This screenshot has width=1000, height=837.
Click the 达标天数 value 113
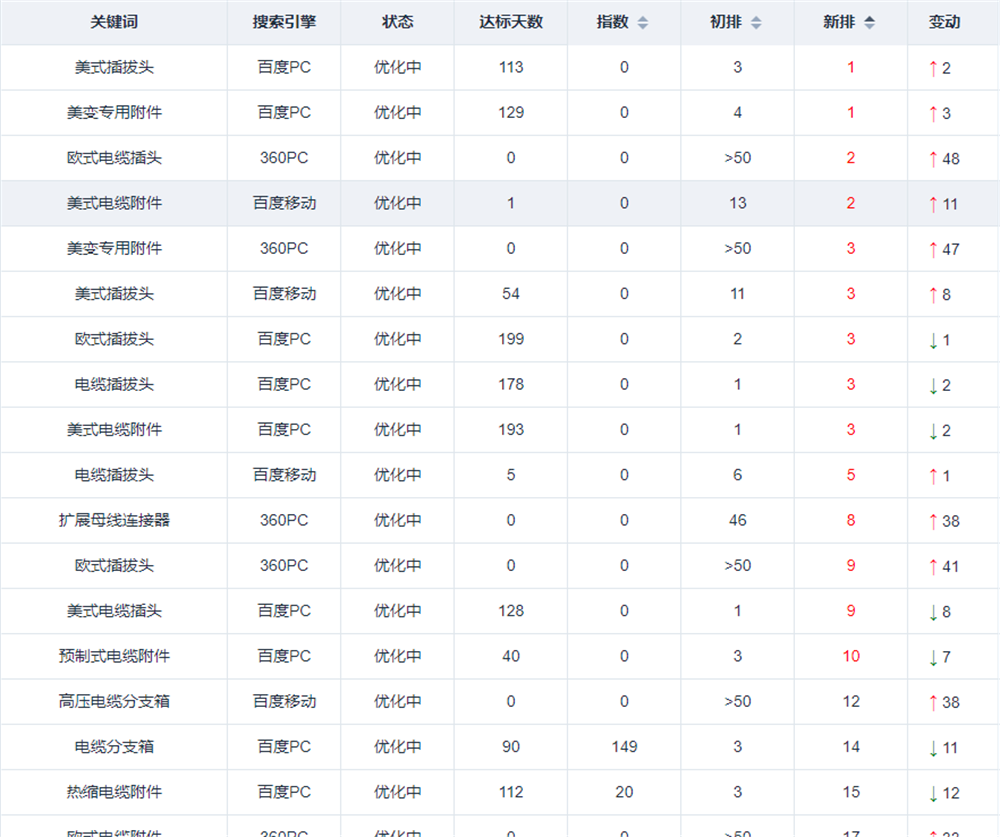click(511, 67)
